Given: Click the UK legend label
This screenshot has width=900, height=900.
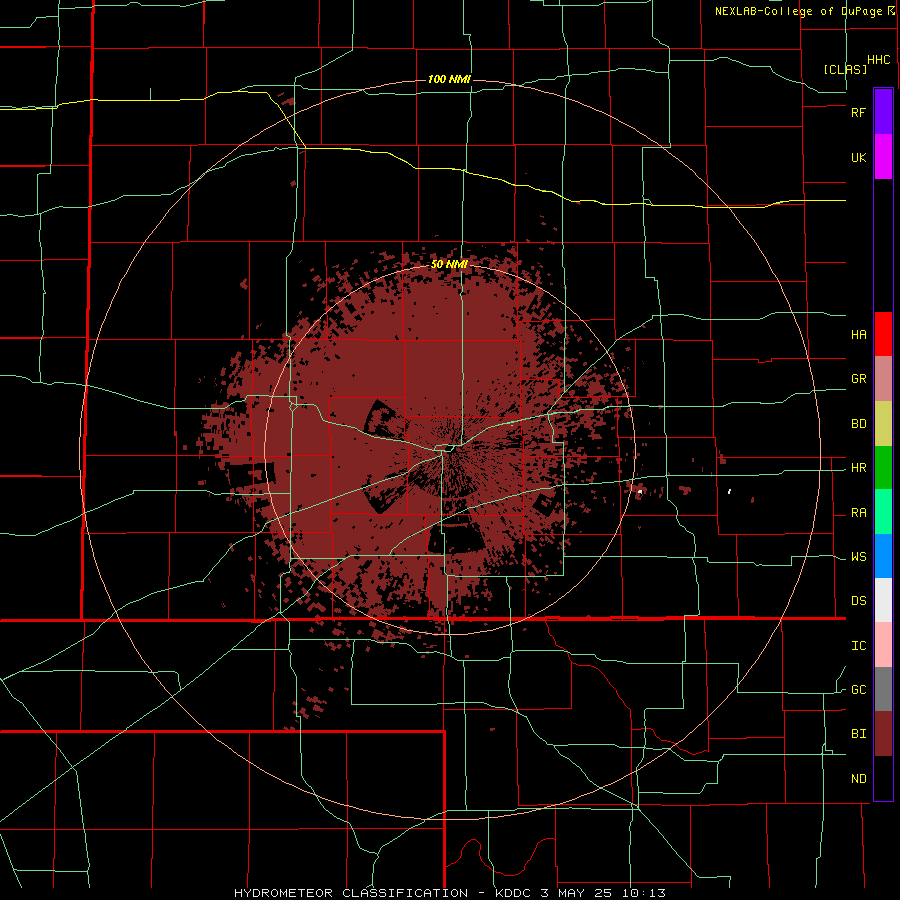Looking at the screenshot, I should (x=859, y=157).
